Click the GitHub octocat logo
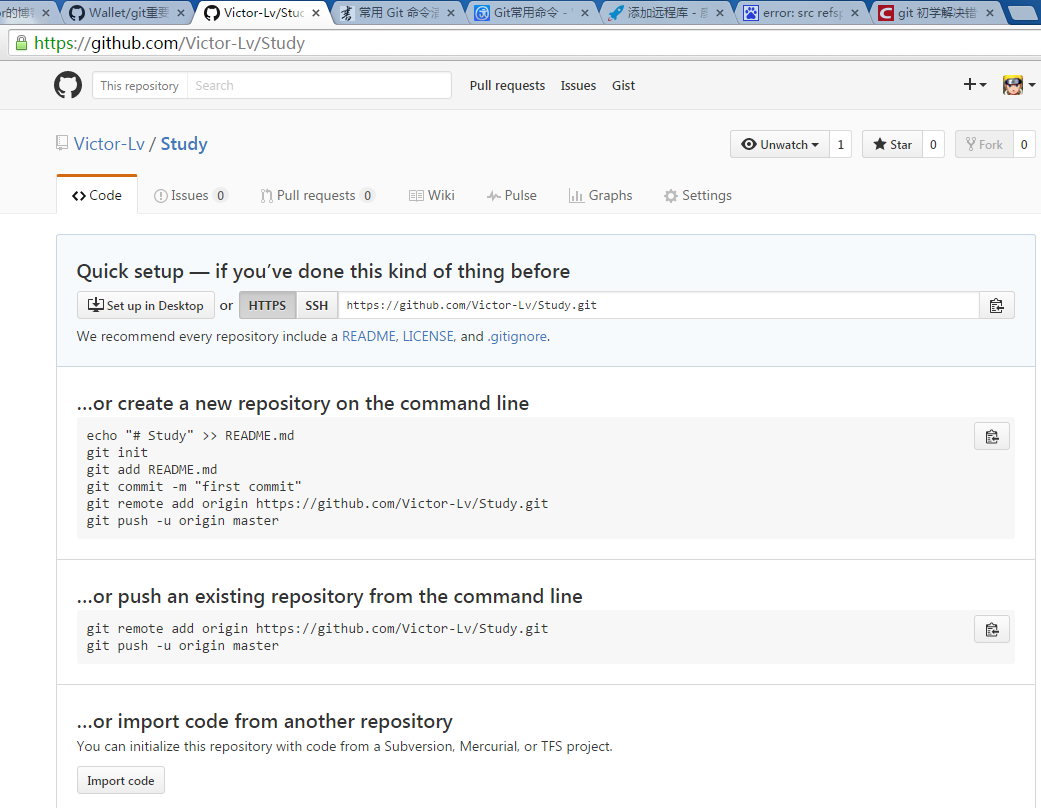Screen dimensions: 1041x808 coord(68,86)
